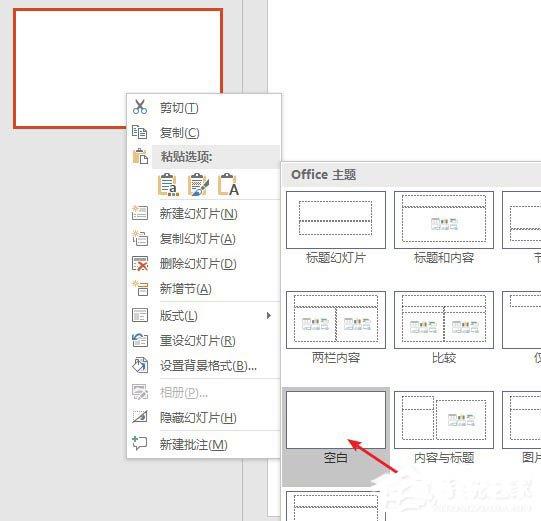The width and height of the screenshot is (541, 521).
Task: Click the scissors Cut icon
Action: (140, 107)
